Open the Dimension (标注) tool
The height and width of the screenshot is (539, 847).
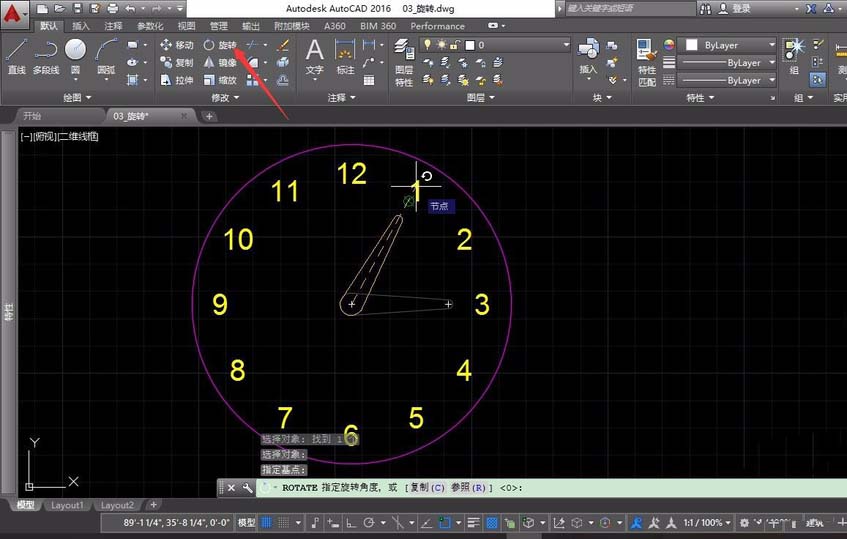[x=345, y=57]
